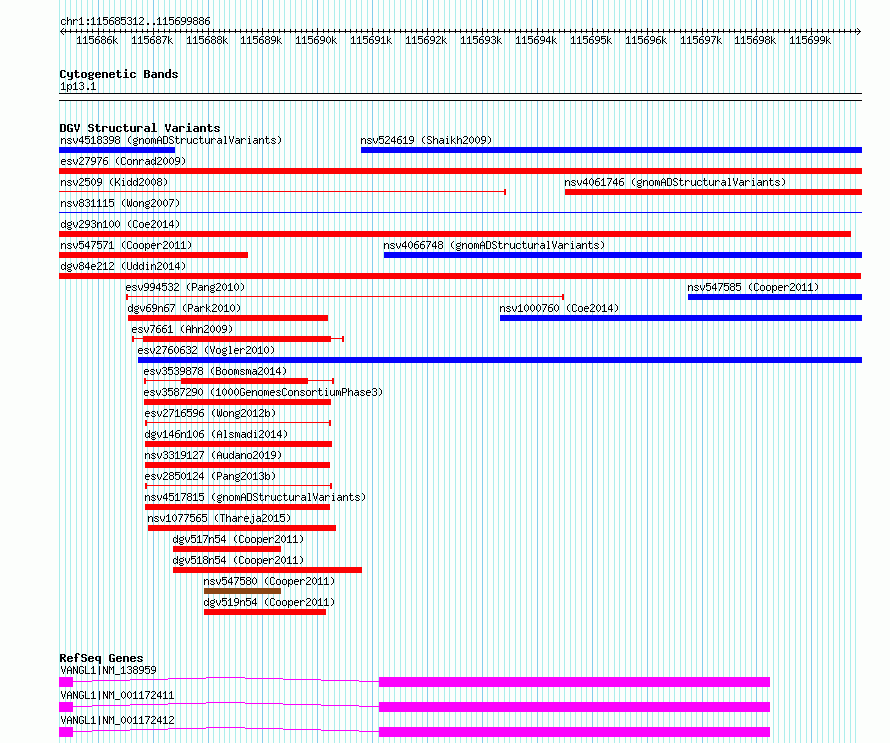Click dgv69n67 (Park2010) variant label
The width and height of the screenshot is (890, 743).
[184, 308]
